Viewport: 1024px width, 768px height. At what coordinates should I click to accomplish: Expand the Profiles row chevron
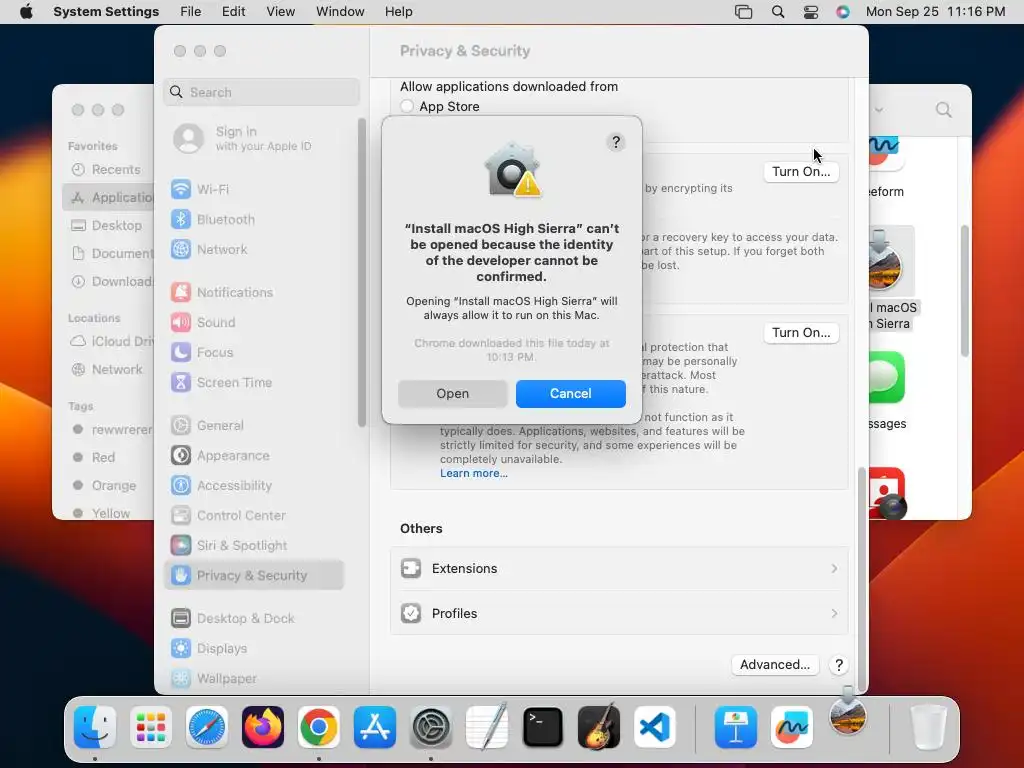tap(834, 614)
